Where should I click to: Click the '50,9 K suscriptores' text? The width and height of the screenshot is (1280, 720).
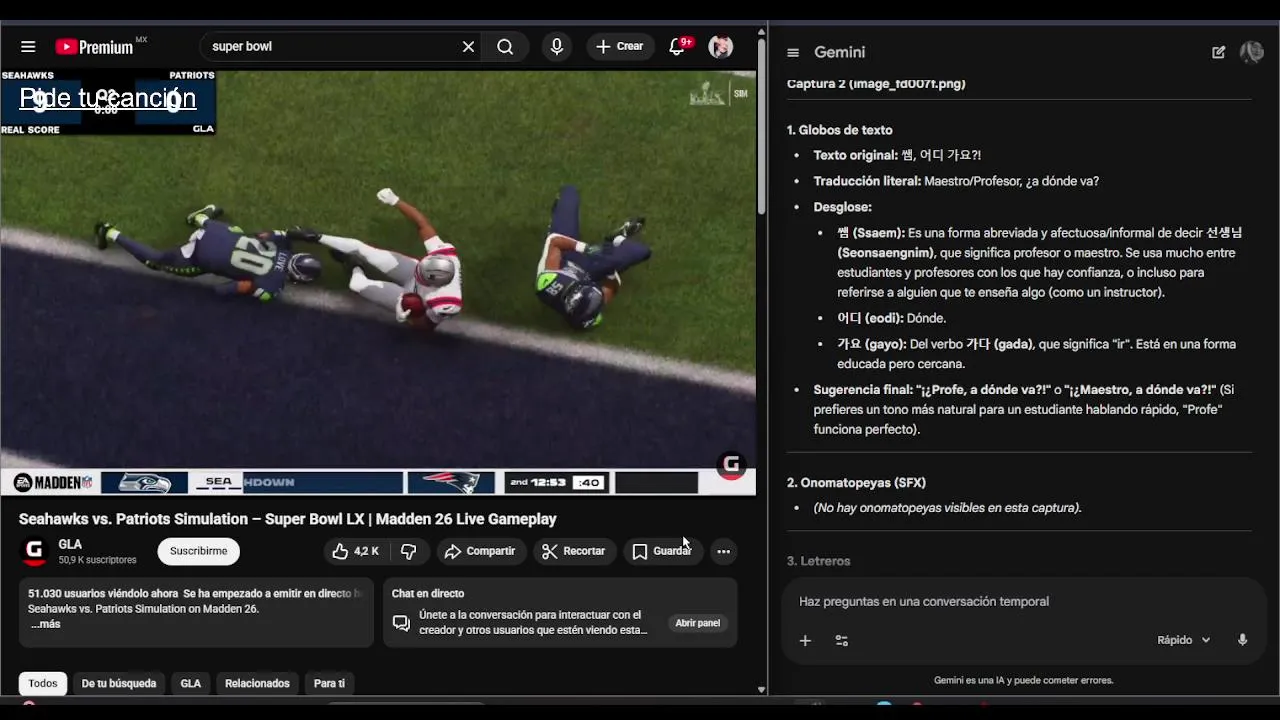[97, 561]
